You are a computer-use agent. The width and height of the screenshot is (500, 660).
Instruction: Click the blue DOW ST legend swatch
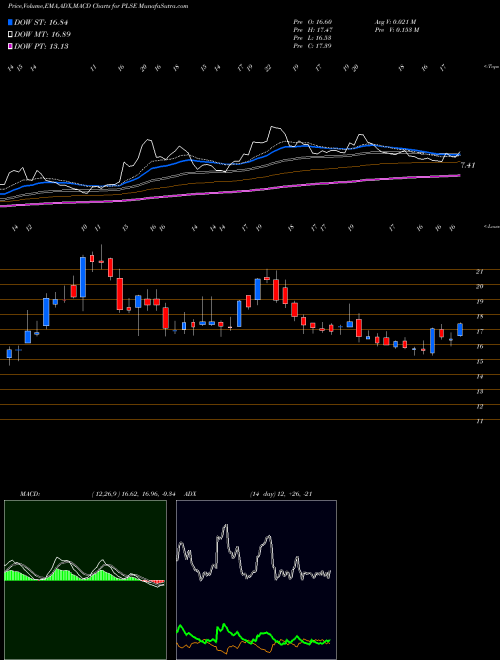(10, 22)
